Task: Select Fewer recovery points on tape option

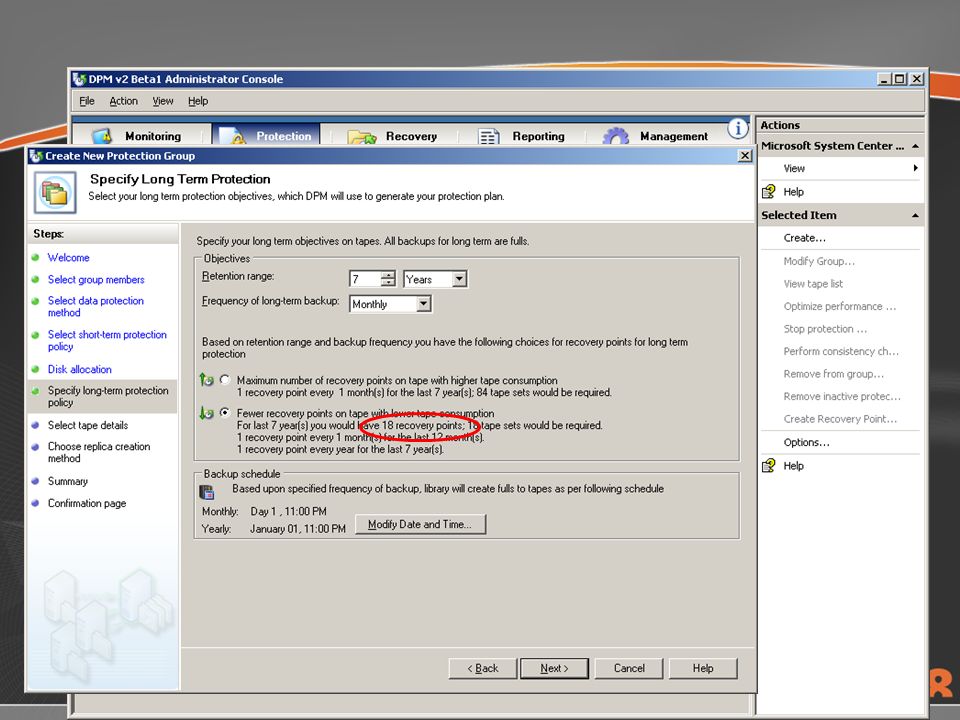Action: (x=225, y=413)
